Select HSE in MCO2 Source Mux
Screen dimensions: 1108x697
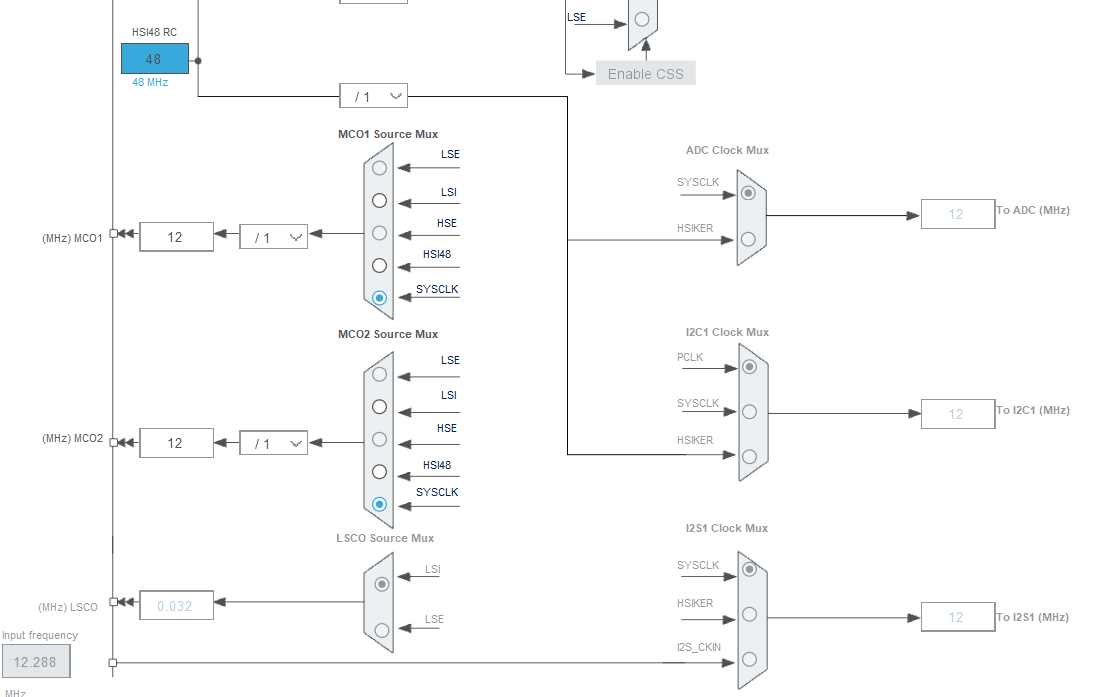[379, 440]
